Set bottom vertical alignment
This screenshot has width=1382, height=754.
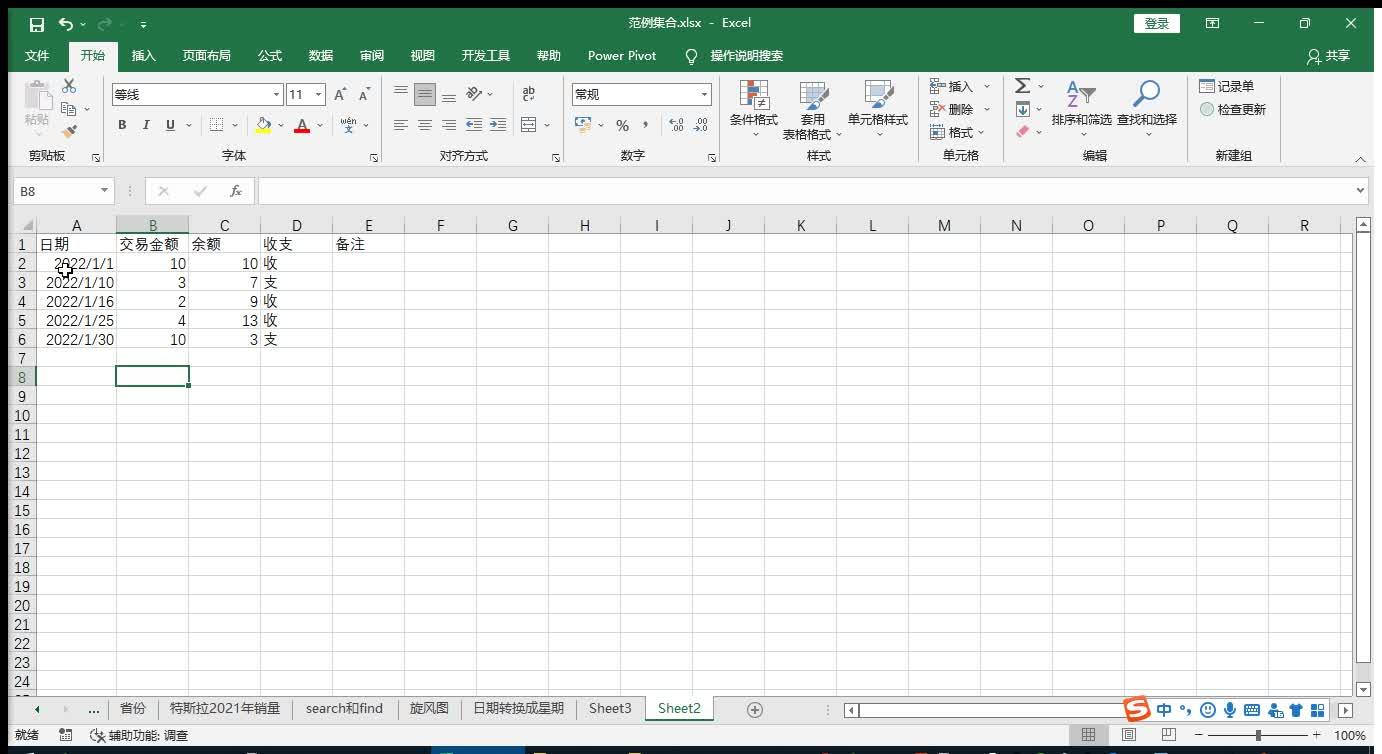tap(449, 95)
